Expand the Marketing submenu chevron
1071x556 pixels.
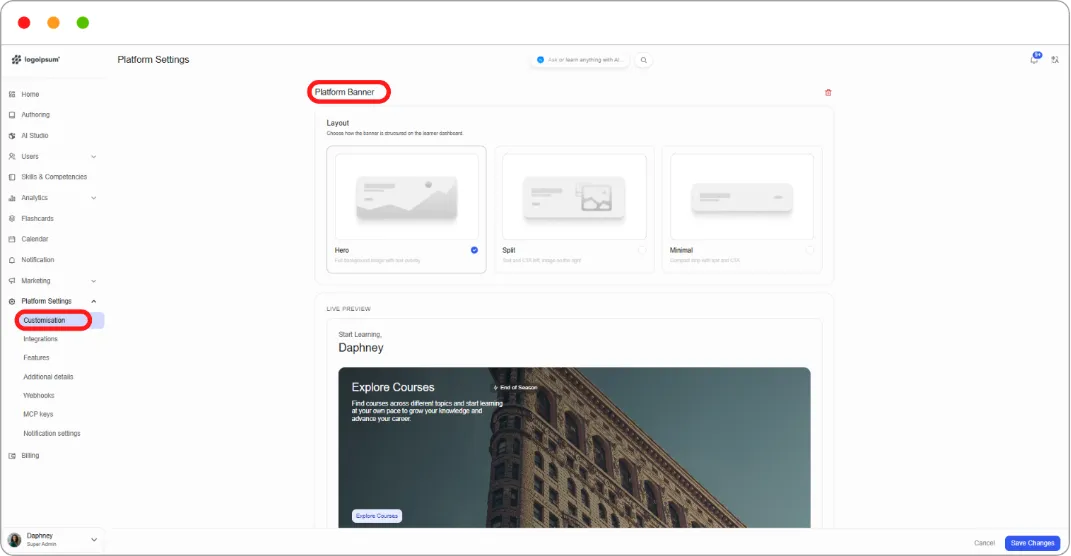[x=94, y=281]
